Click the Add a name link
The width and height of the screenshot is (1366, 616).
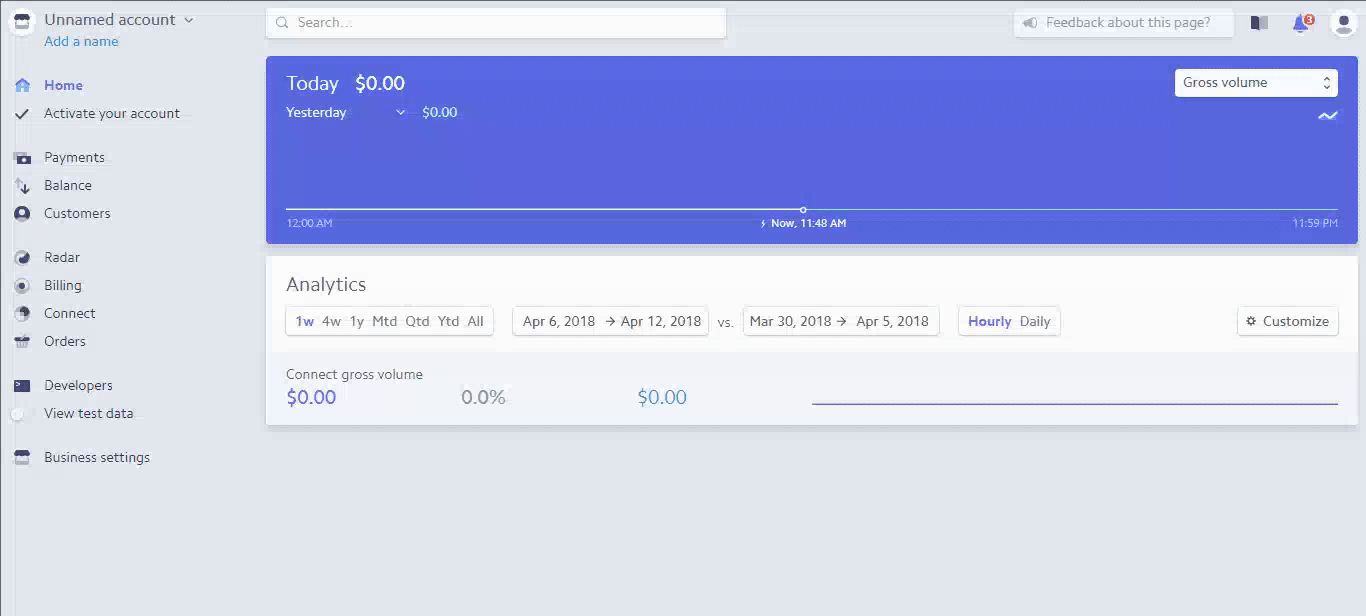81,41
